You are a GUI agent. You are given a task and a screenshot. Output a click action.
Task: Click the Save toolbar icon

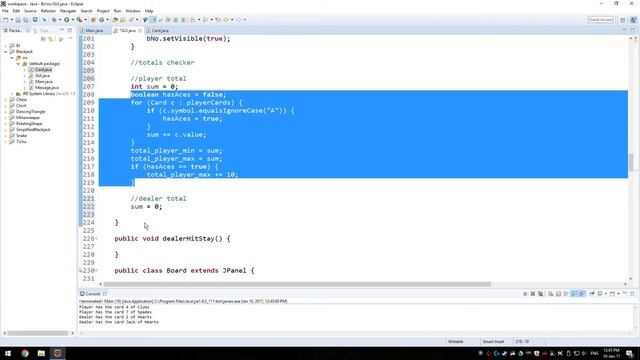(18, 20)
